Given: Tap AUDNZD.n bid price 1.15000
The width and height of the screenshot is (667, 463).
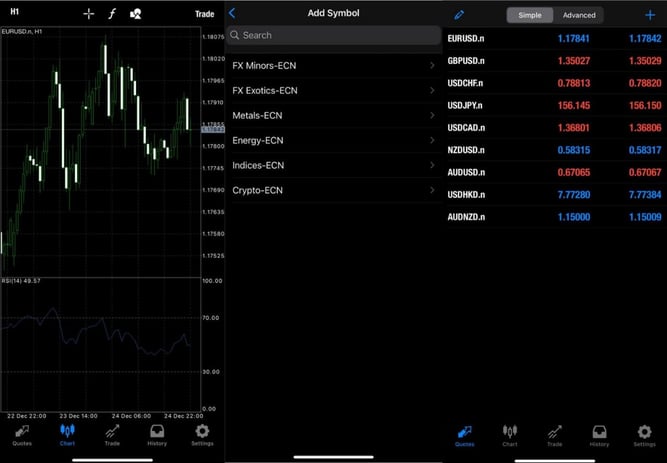Looking at the screenshot, I should pyautogui.click(x=573, y=217).
